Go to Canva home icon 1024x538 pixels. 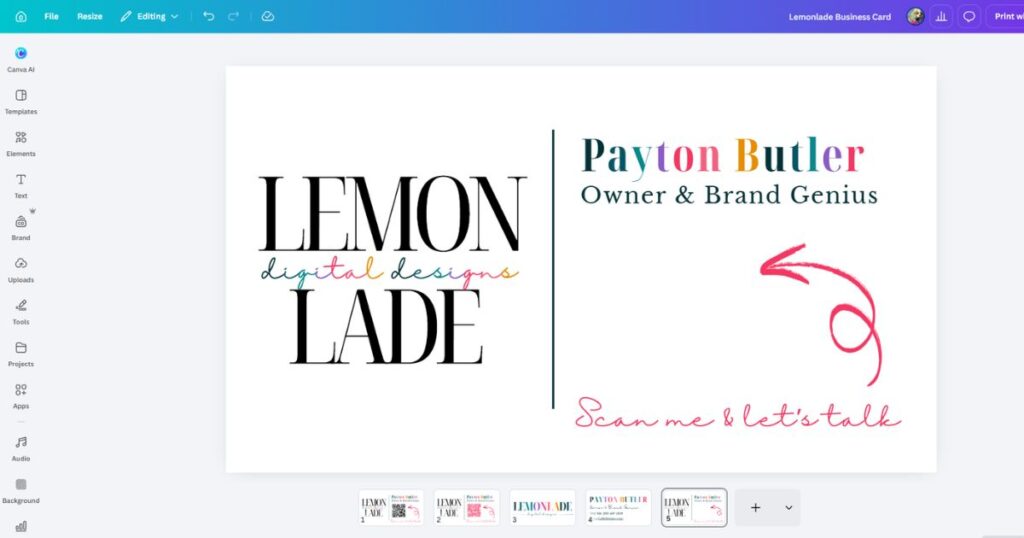[x=21, y=16]
